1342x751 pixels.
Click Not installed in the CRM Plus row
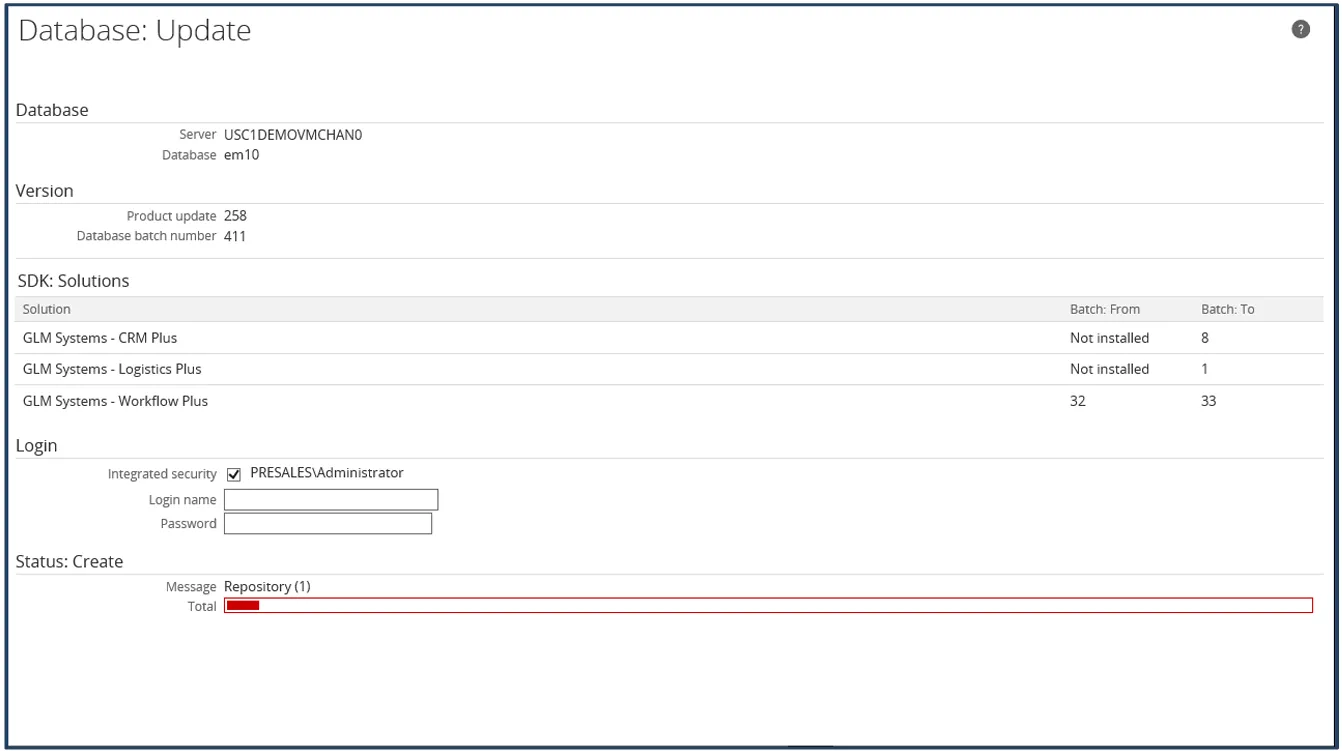(1109, 338)
